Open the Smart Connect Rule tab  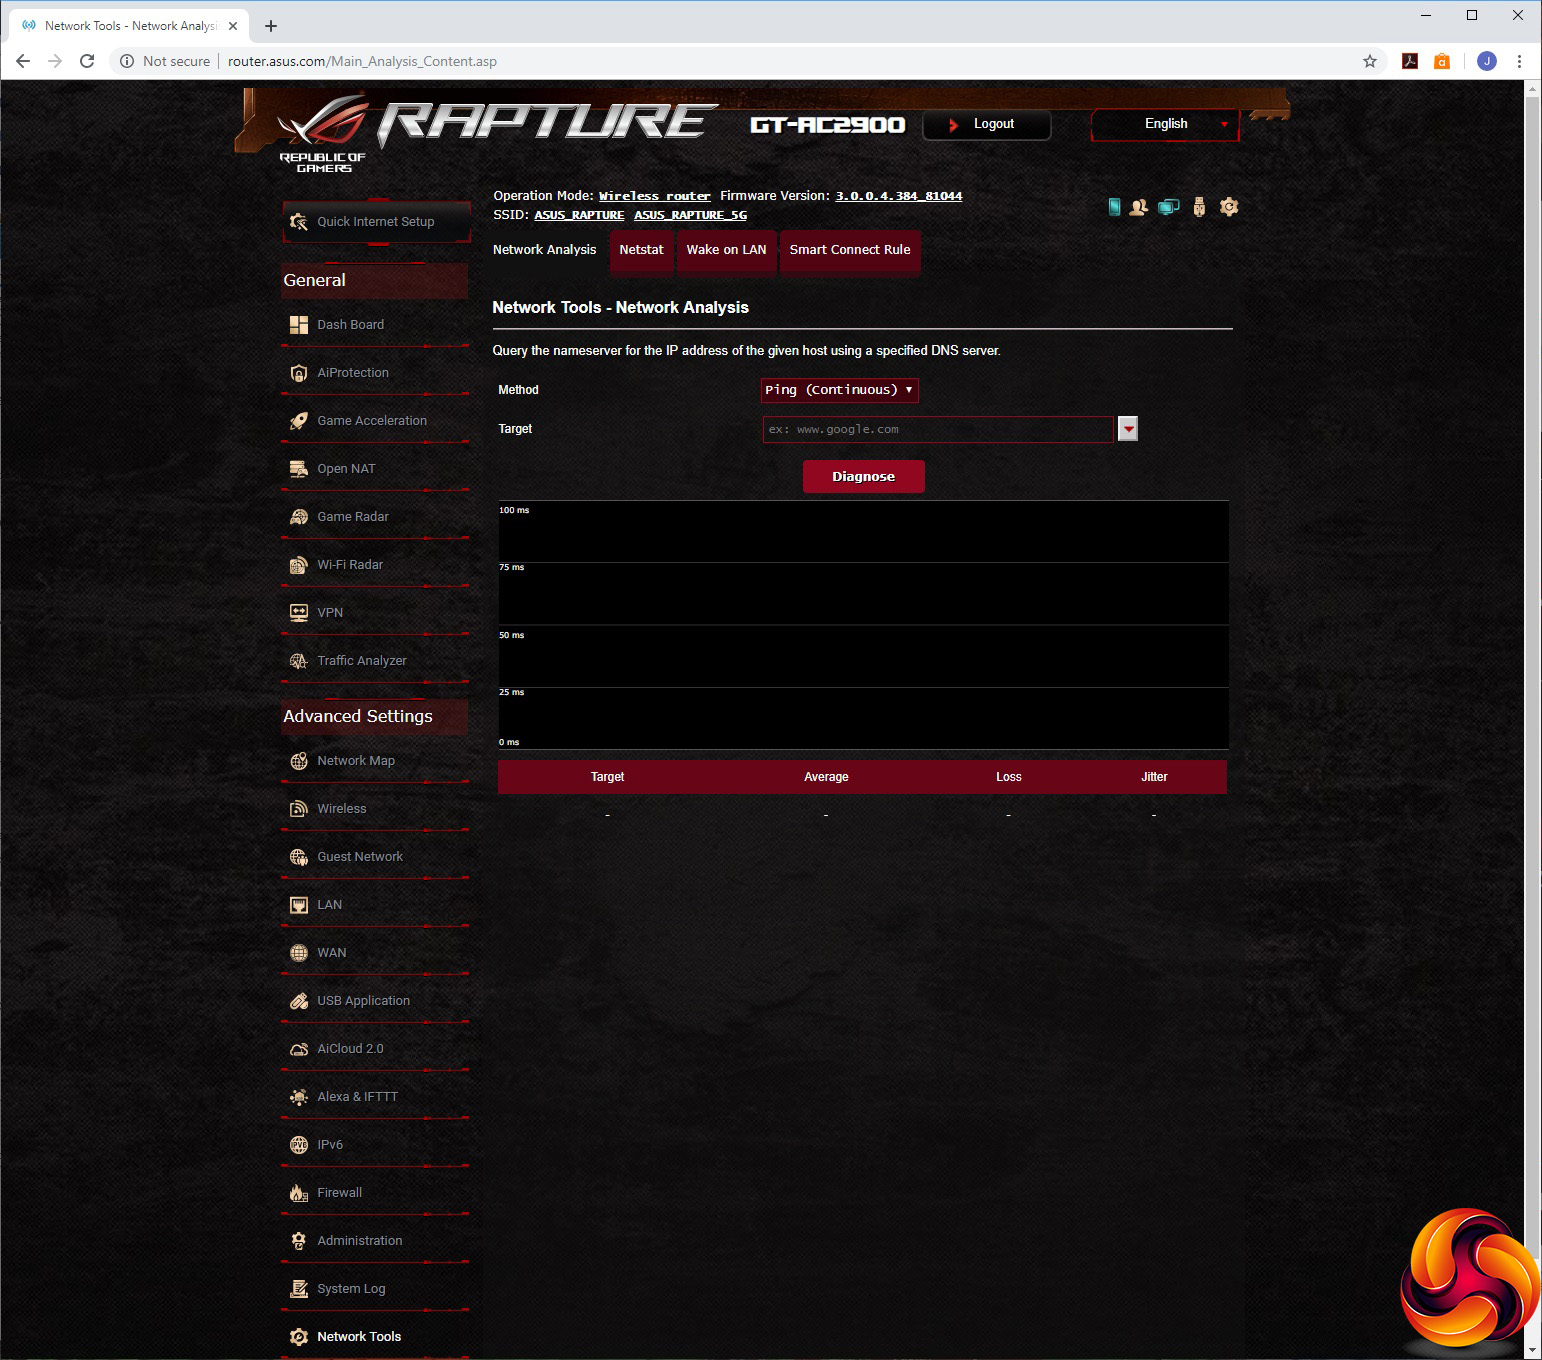[x=850, y=250]
